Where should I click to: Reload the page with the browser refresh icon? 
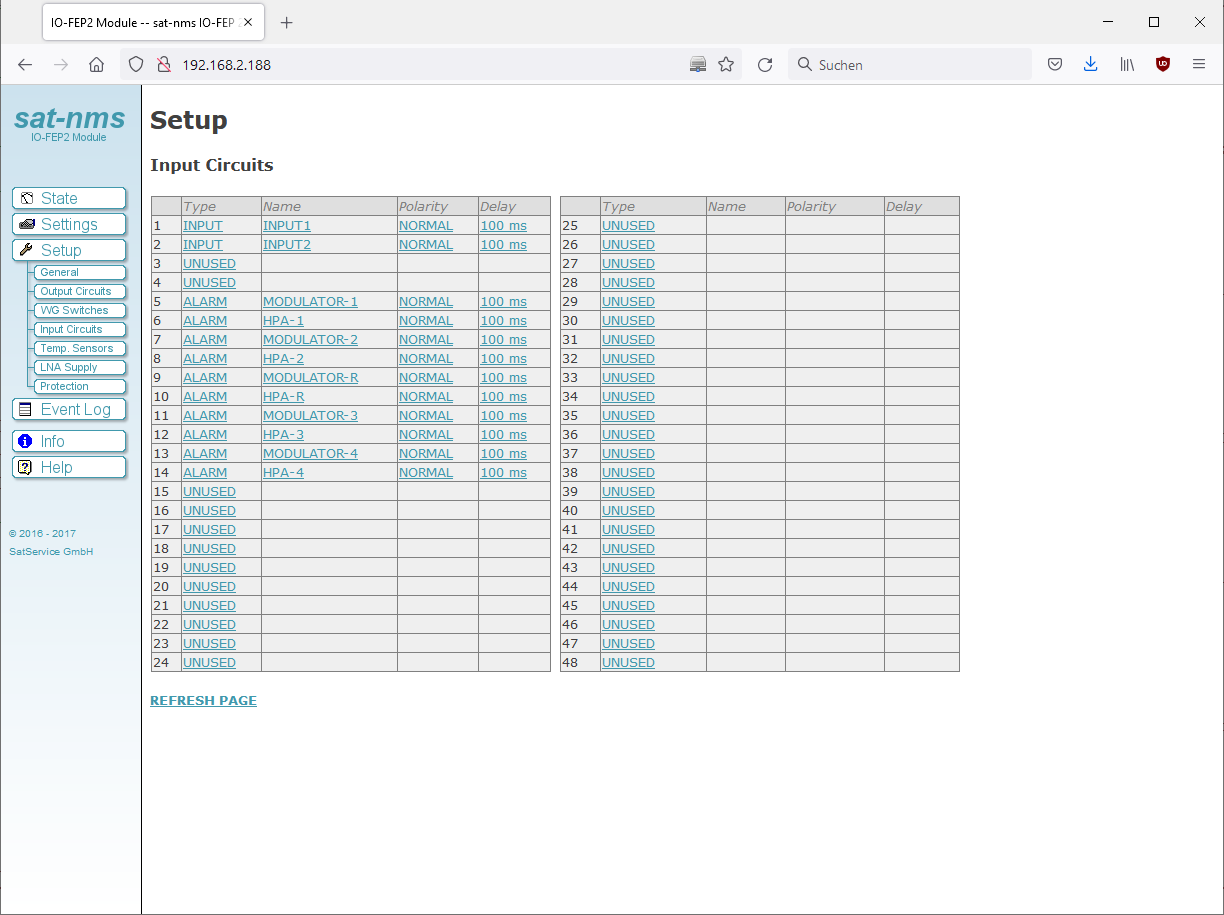[x=765, y=65]
